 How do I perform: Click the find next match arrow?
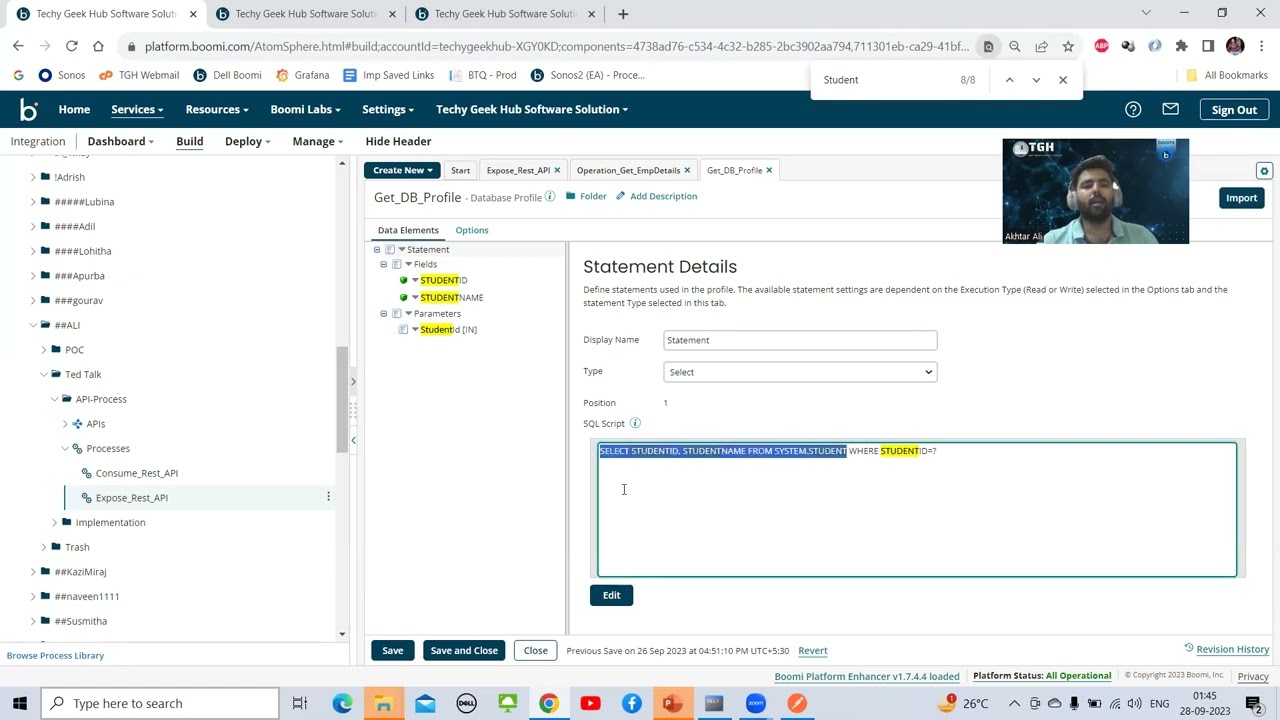pyautogui.click(x=1036, y=80)
